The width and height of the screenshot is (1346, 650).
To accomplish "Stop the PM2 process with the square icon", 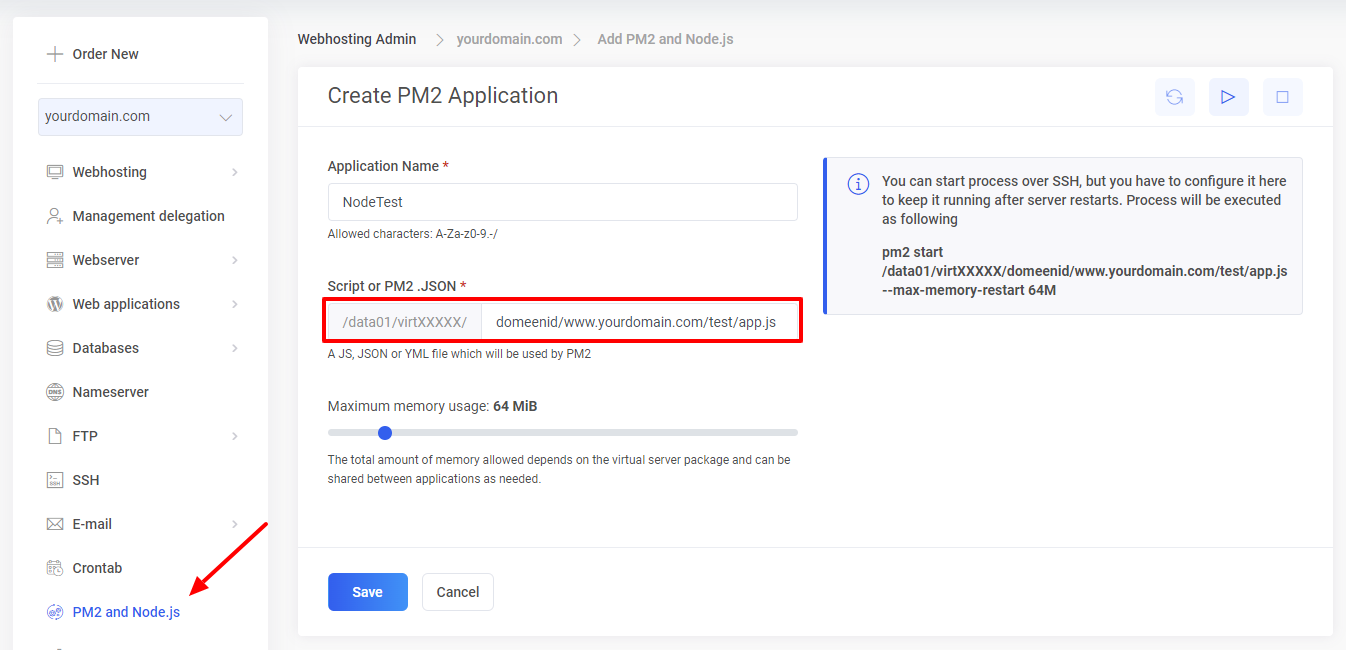I will 1283,96.
